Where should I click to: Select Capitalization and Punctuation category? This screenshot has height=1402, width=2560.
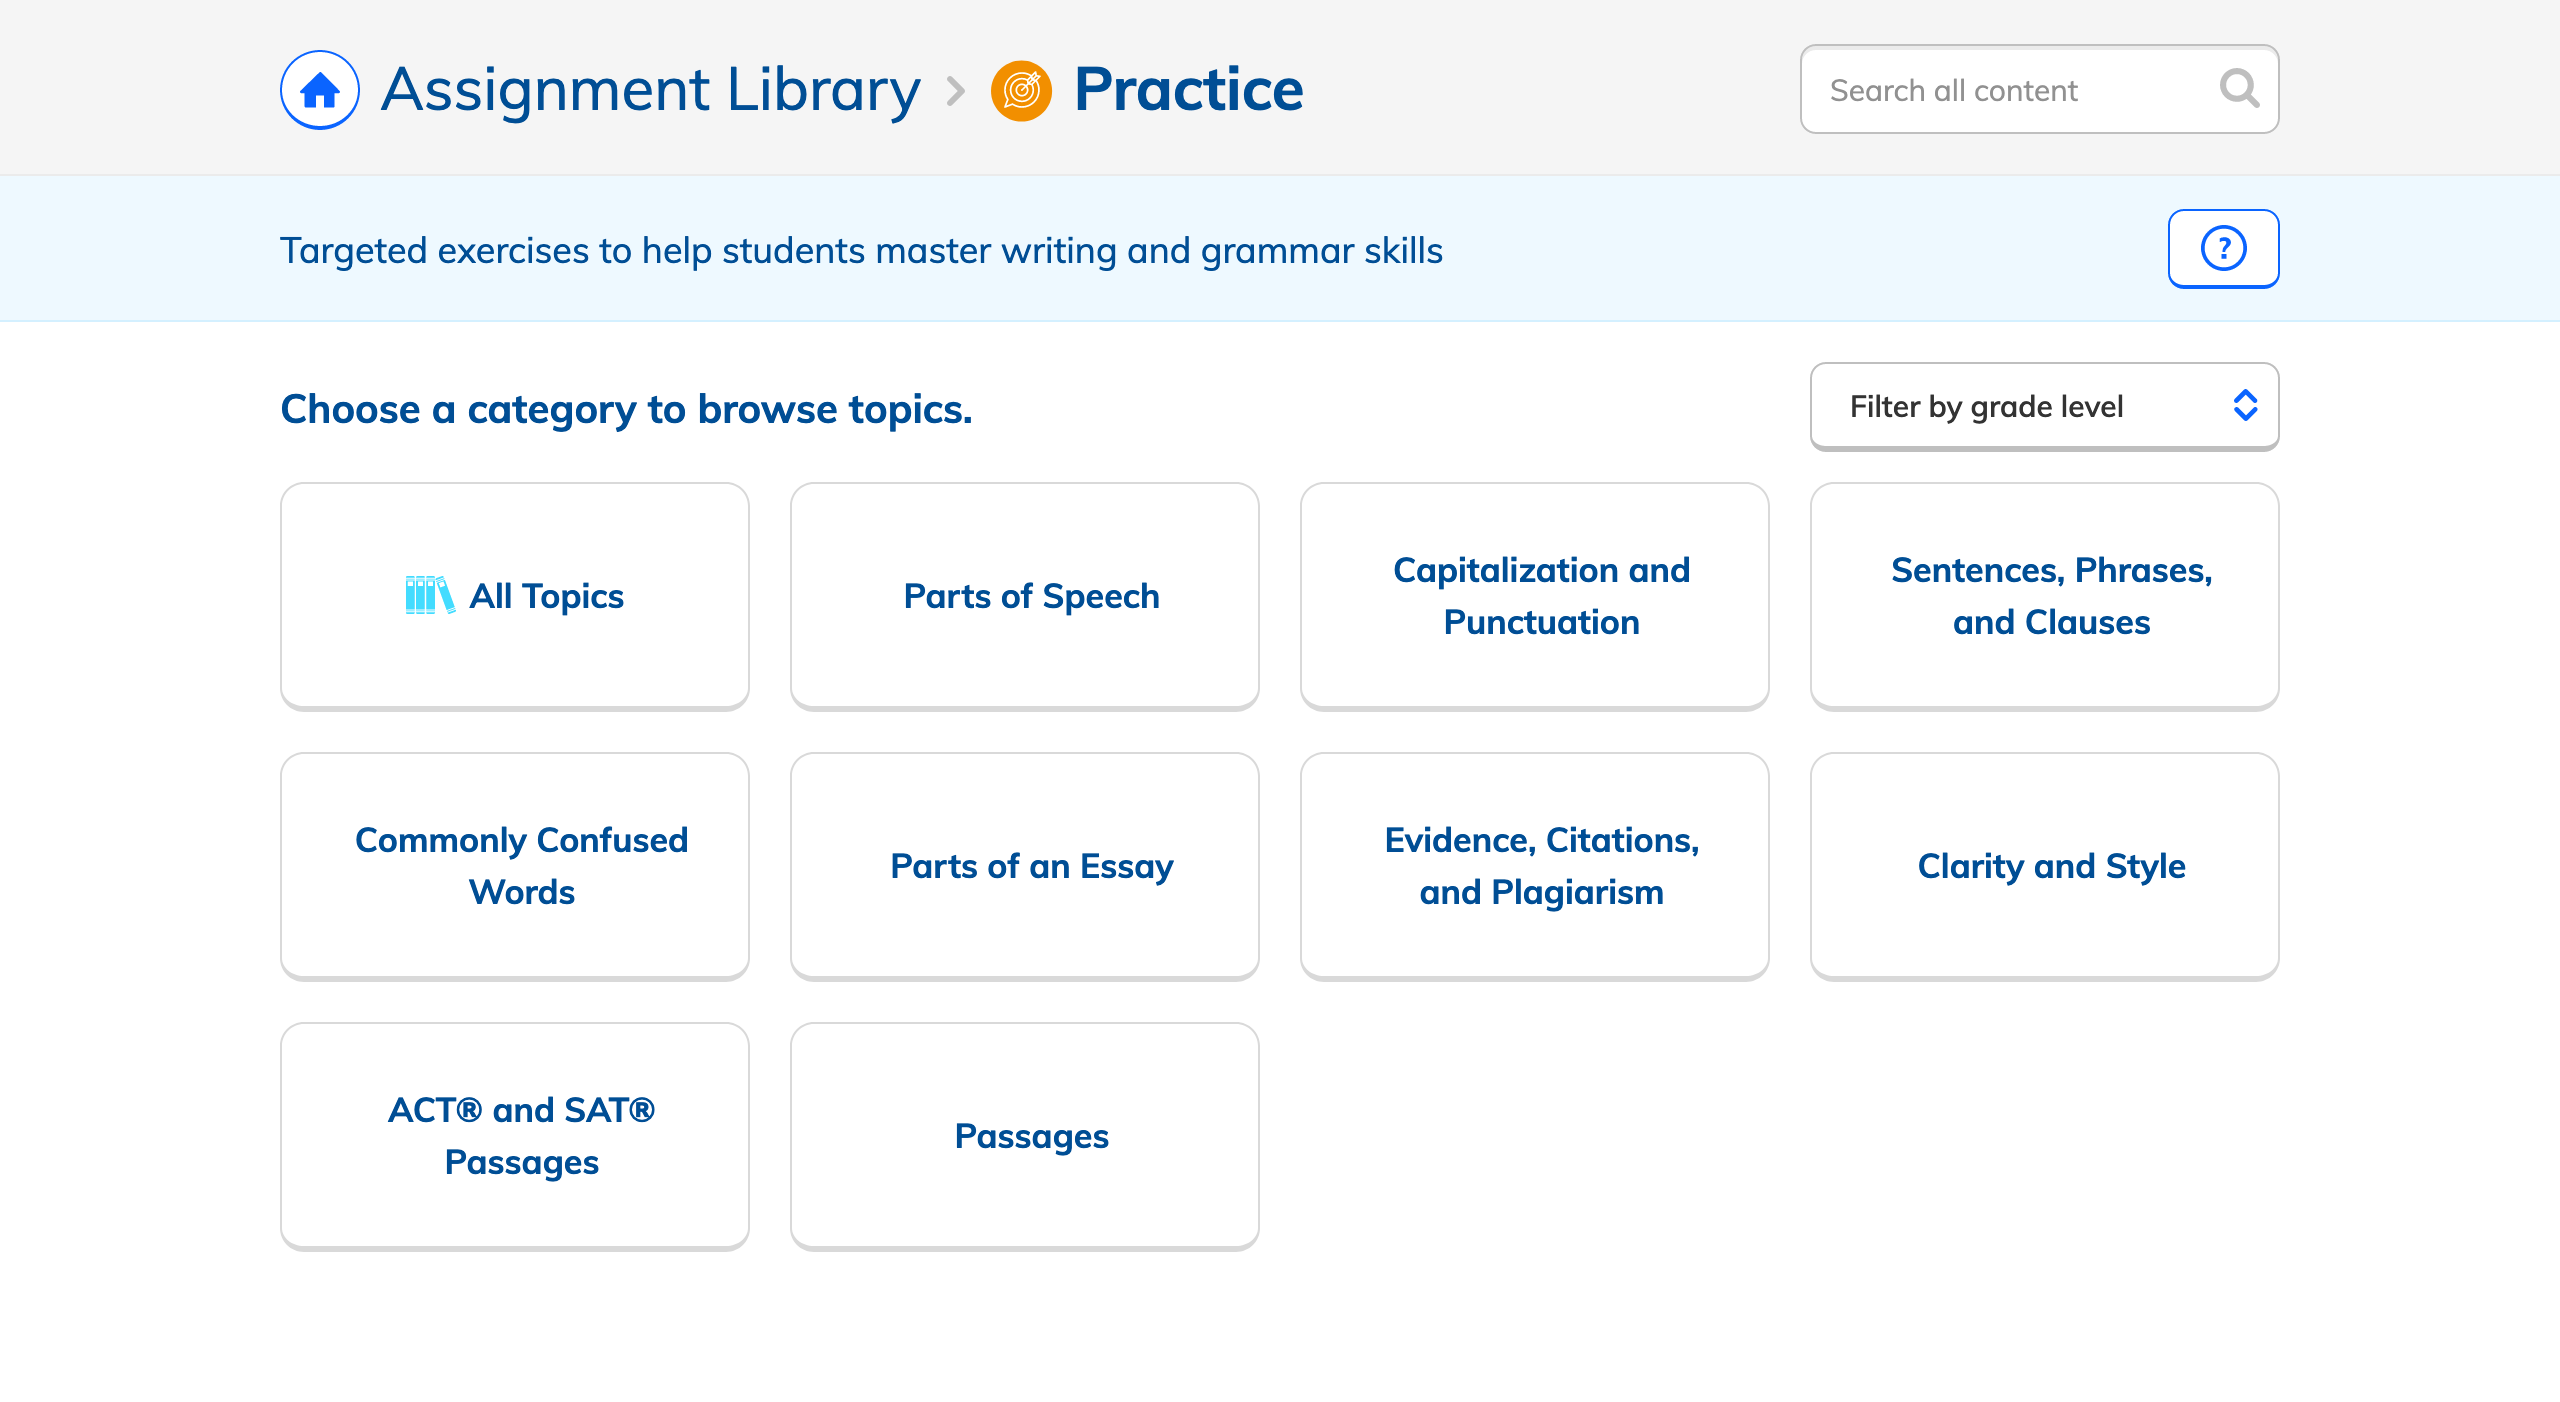[1535, 597]
